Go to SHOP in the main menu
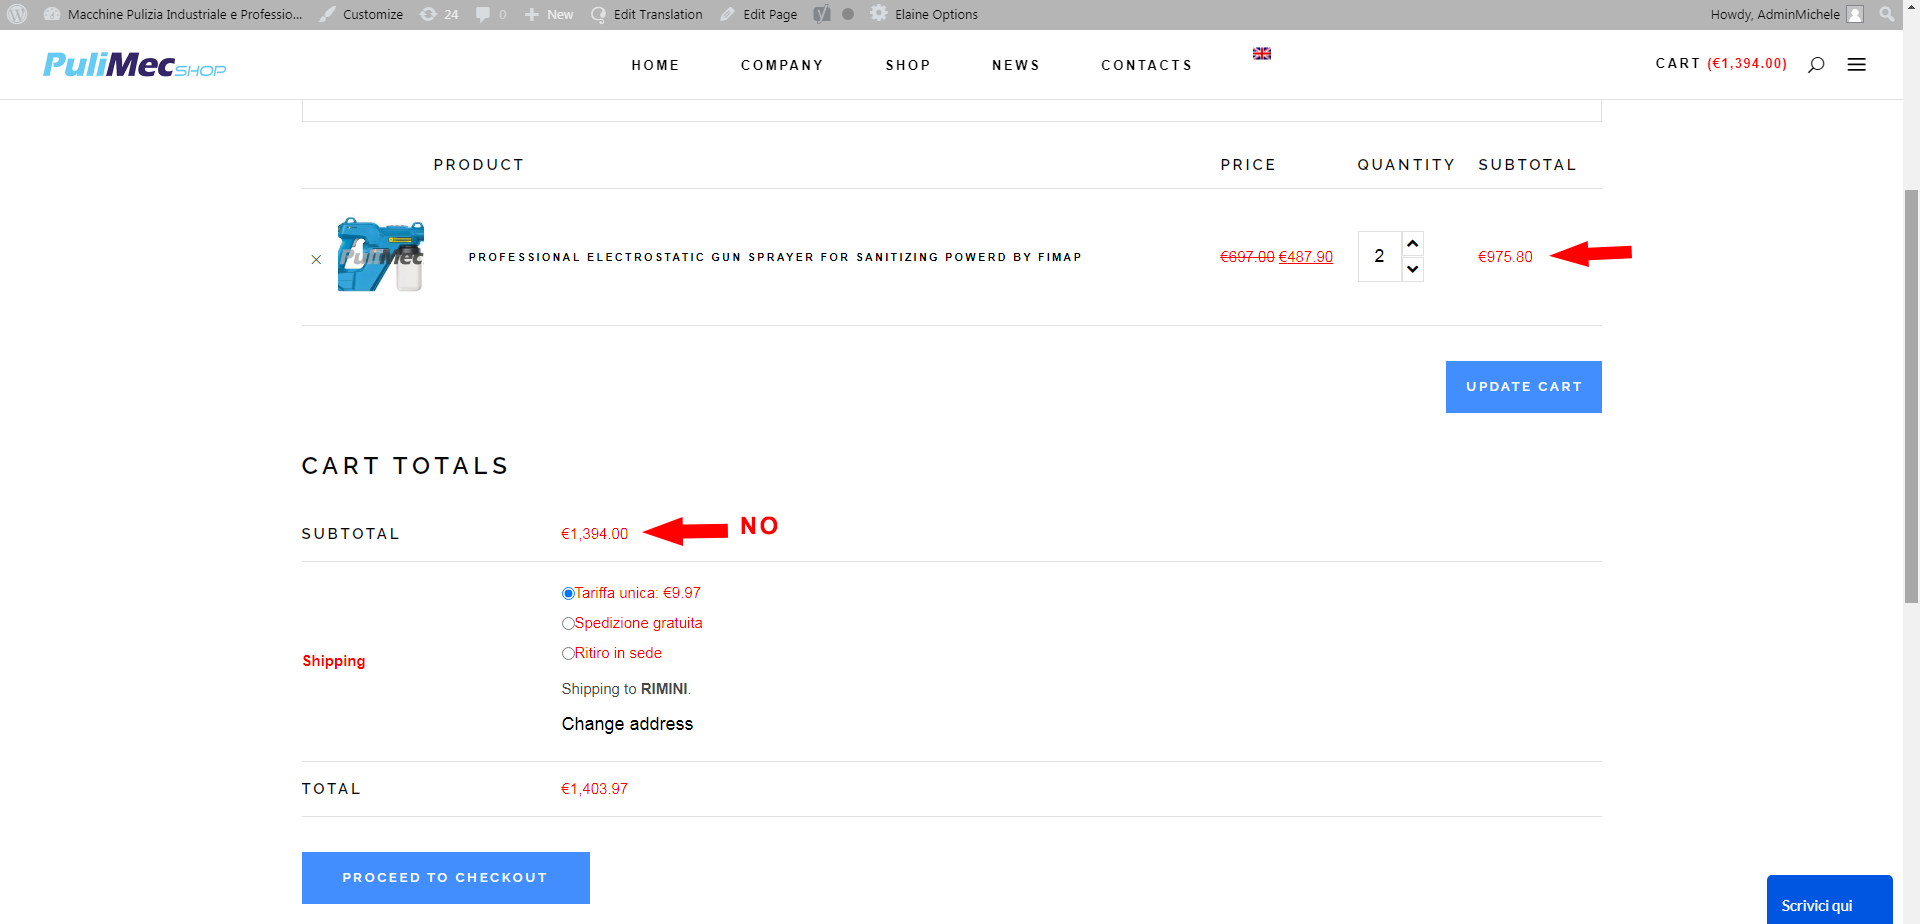The height and width of the screenshot is (924, 1920). 907,65
